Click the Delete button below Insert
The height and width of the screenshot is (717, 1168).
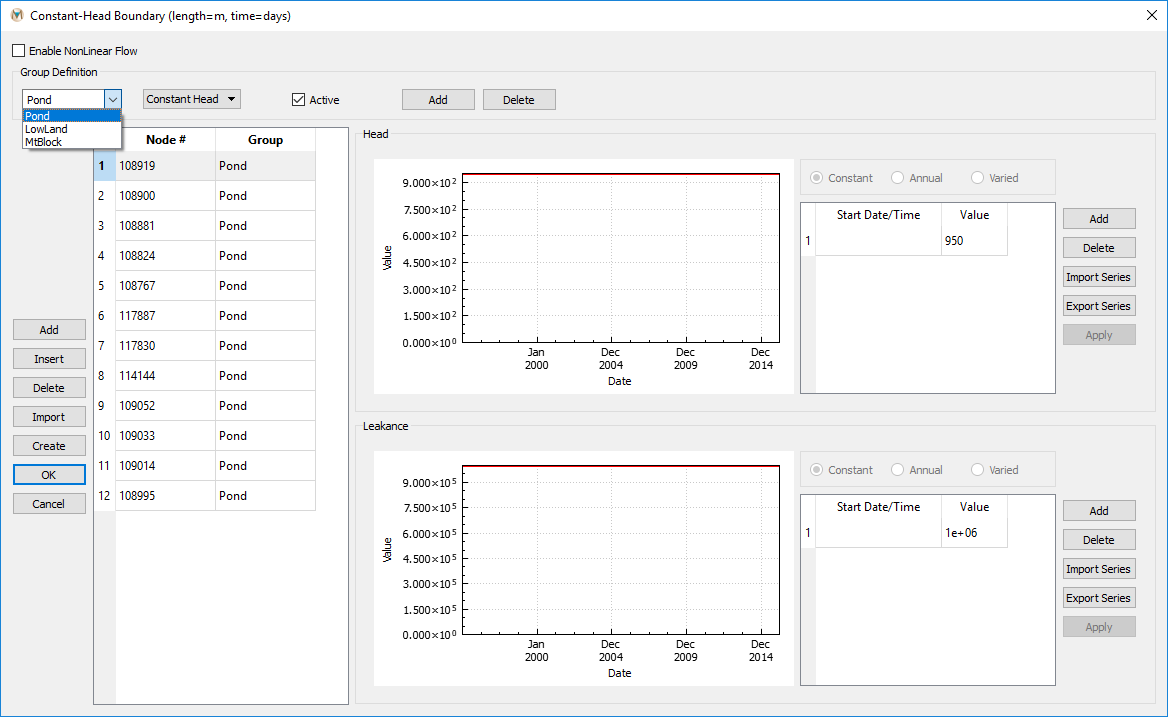point(49,388)
